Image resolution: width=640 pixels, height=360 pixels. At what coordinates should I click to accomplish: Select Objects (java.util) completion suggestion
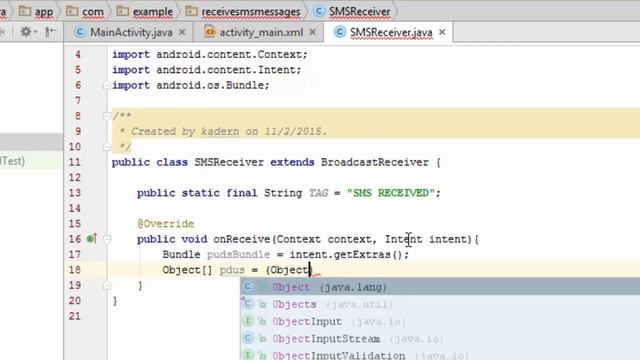click(440, 304)
